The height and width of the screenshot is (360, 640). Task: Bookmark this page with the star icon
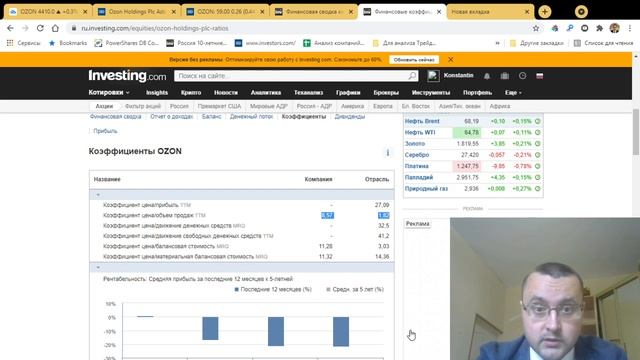(536, 28)
